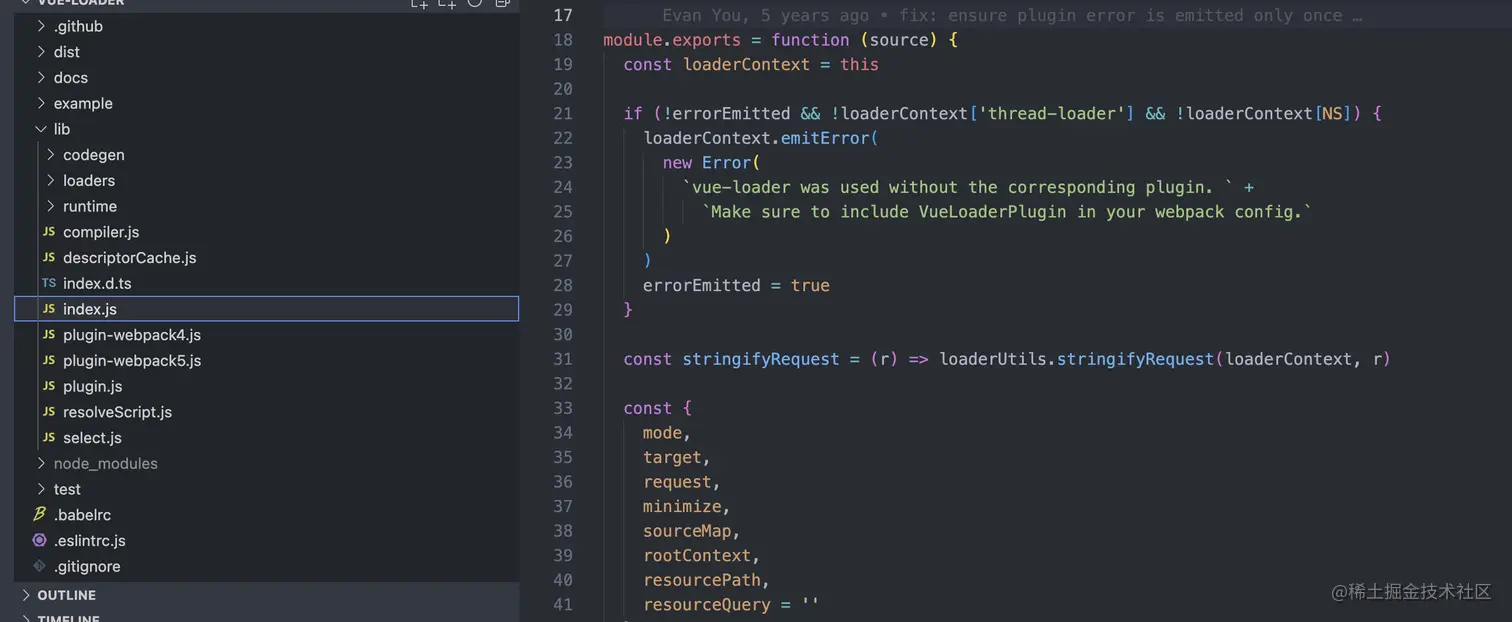Click line number 21 in the gutter

click(x=562, y=114)
